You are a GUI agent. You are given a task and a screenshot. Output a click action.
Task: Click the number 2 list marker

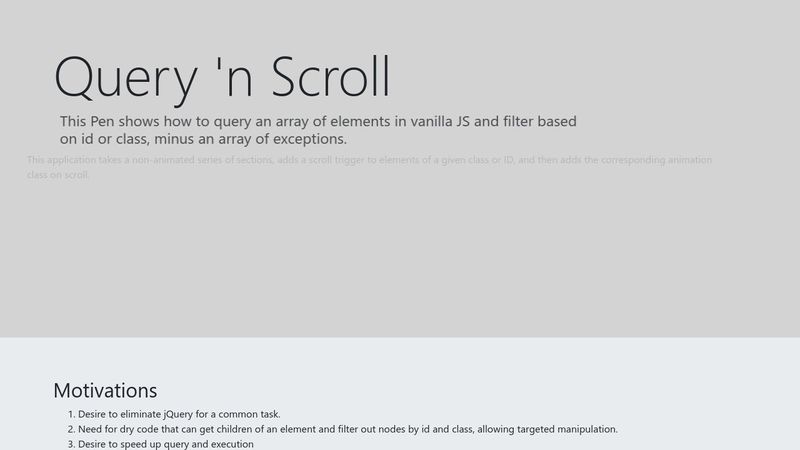71,429
